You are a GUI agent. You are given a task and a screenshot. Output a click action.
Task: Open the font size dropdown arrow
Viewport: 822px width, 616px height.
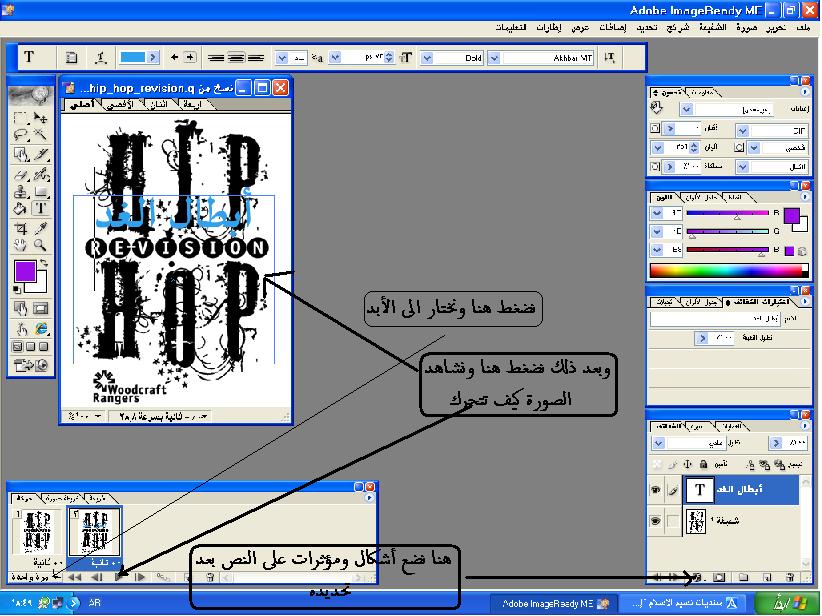click(335, 58)
